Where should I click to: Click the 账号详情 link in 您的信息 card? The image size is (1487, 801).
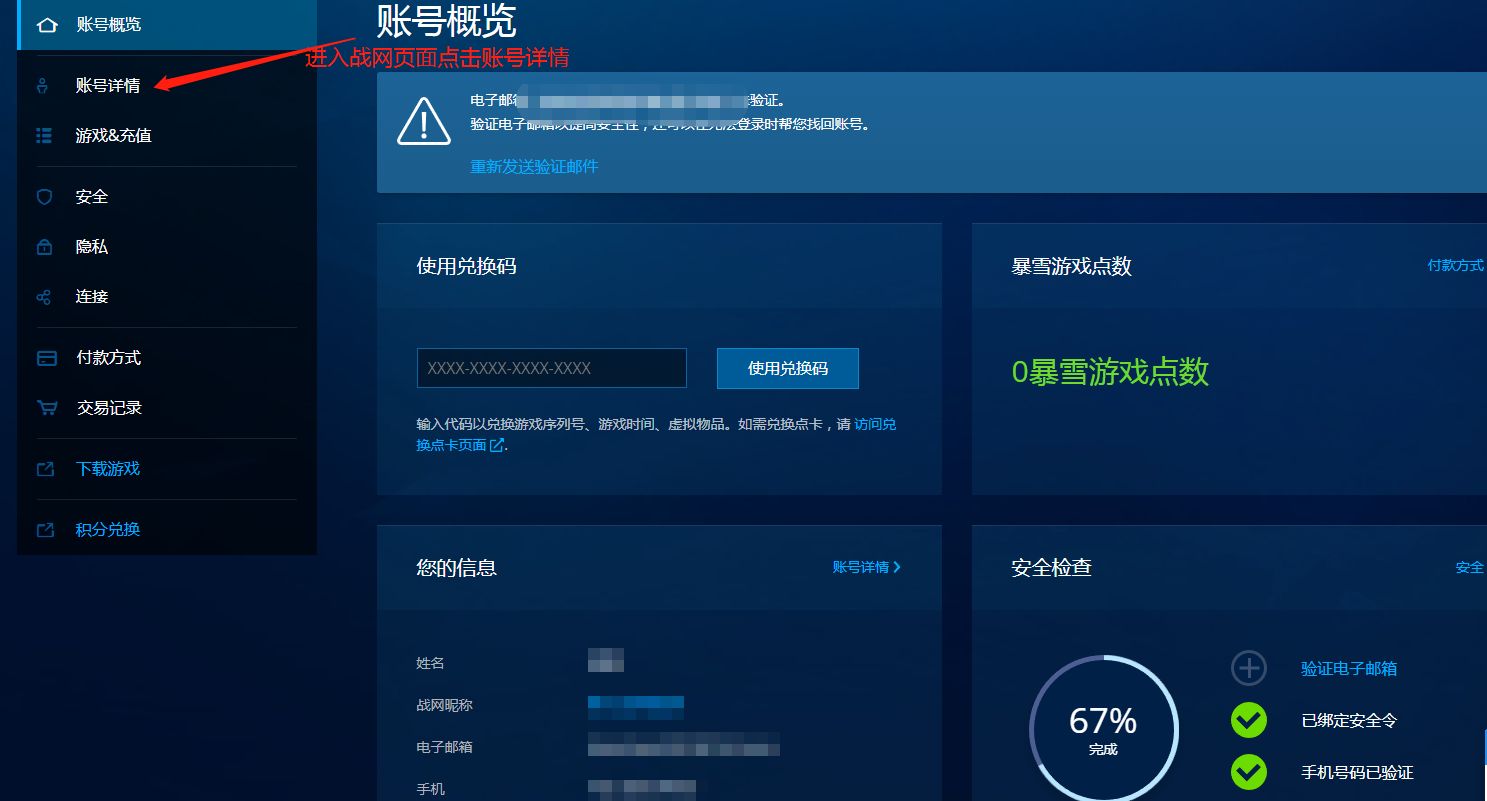(x=861, y=567)
